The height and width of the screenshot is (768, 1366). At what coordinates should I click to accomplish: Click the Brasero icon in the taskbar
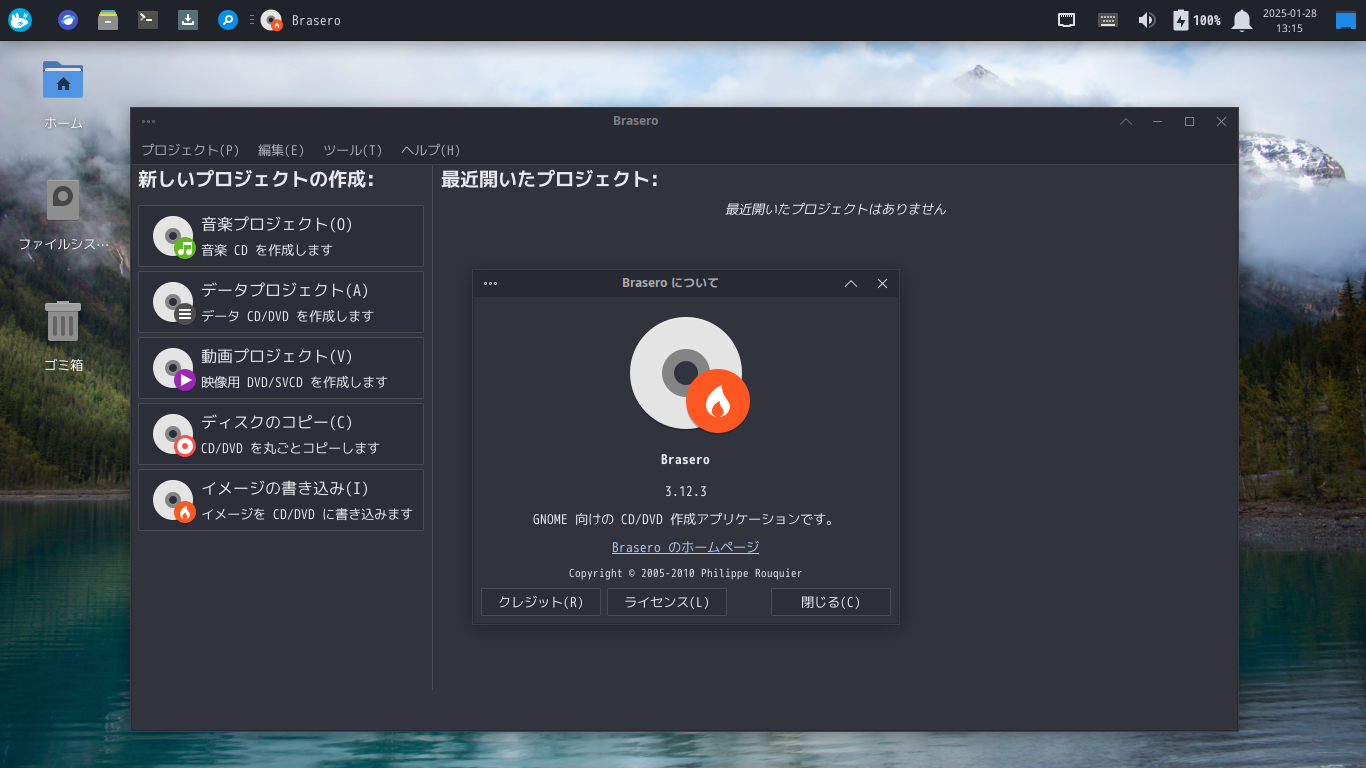(x=270, y=19)
